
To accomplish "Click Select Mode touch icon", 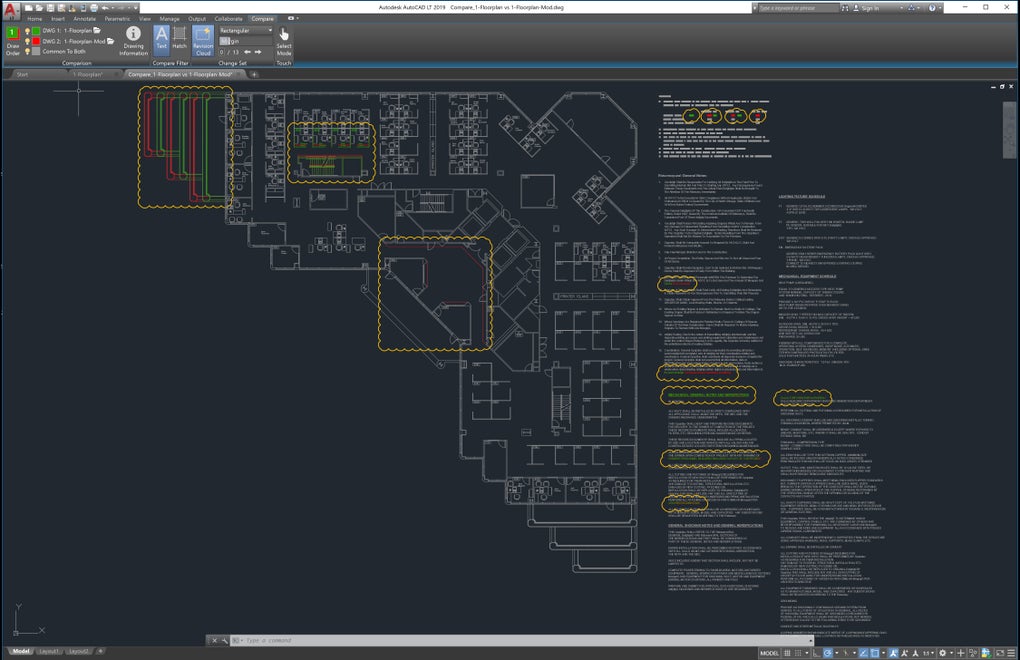I will [284, 36].
